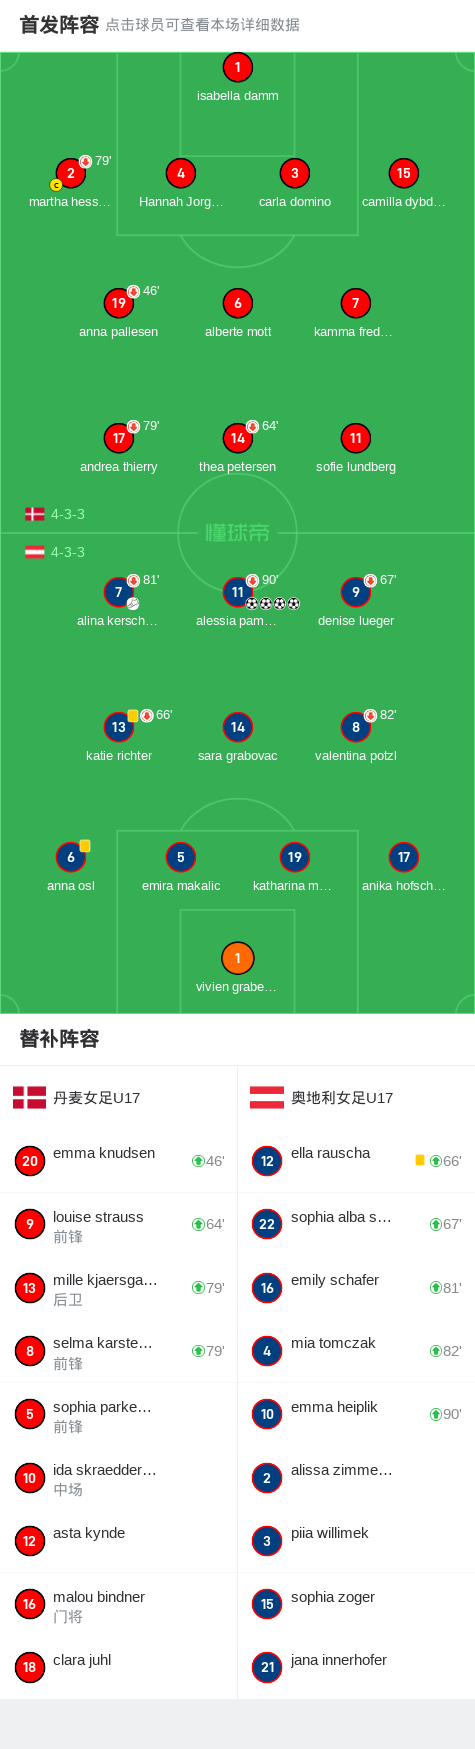Select emma heiplik number 10 substitute
The width and height of the screenshot is (475, 1749).
[356, 1414]
